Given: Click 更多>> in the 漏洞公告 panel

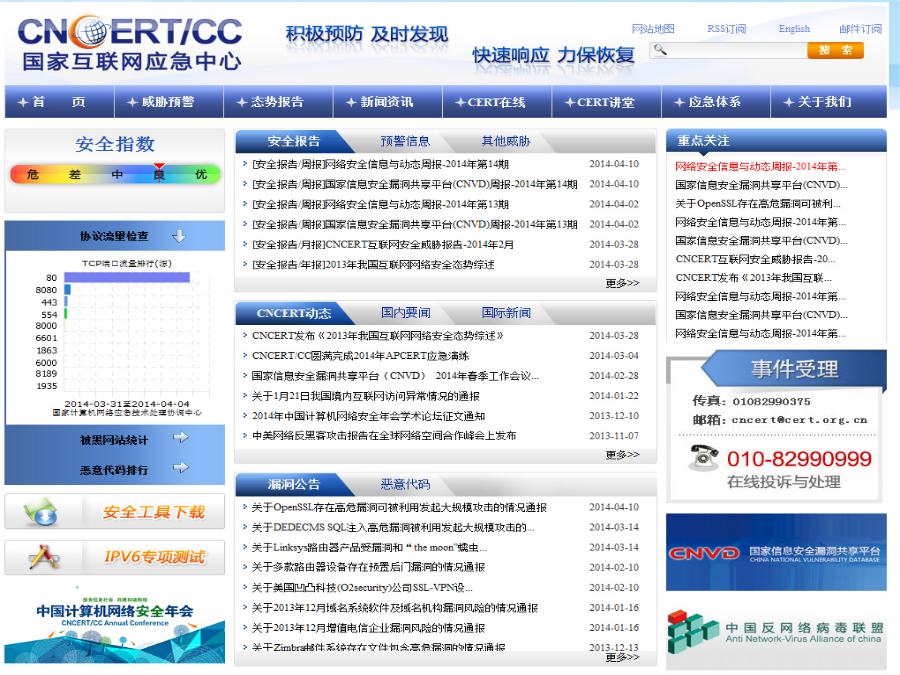Looking at the screenshot, I should [x=622, y=657].
